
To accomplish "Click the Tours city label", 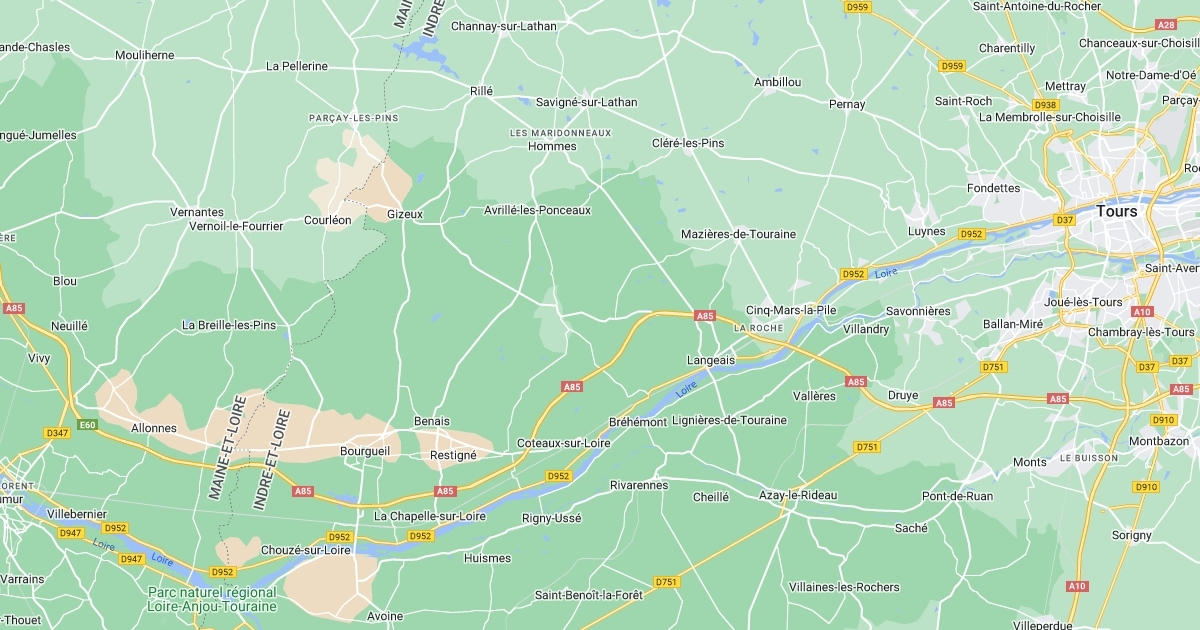I will 1117,211.
